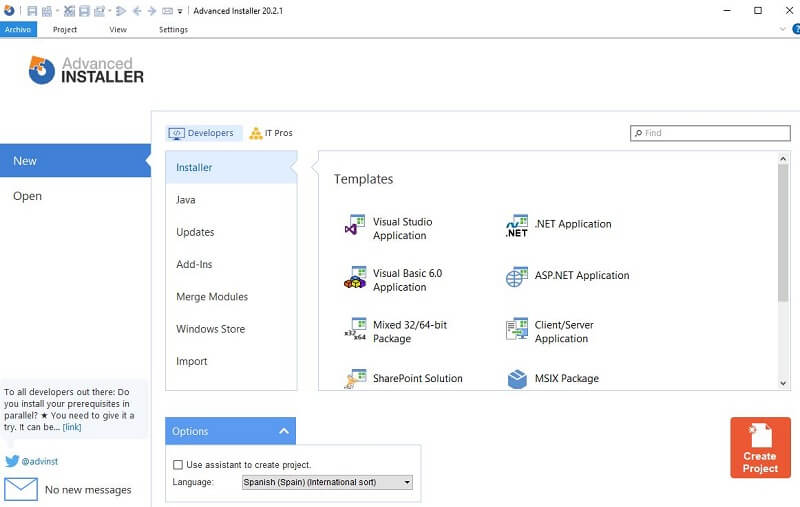Collapse the ribbon using the chevron
This screenshot has width=800, height=507.
(x=783, y=29)
